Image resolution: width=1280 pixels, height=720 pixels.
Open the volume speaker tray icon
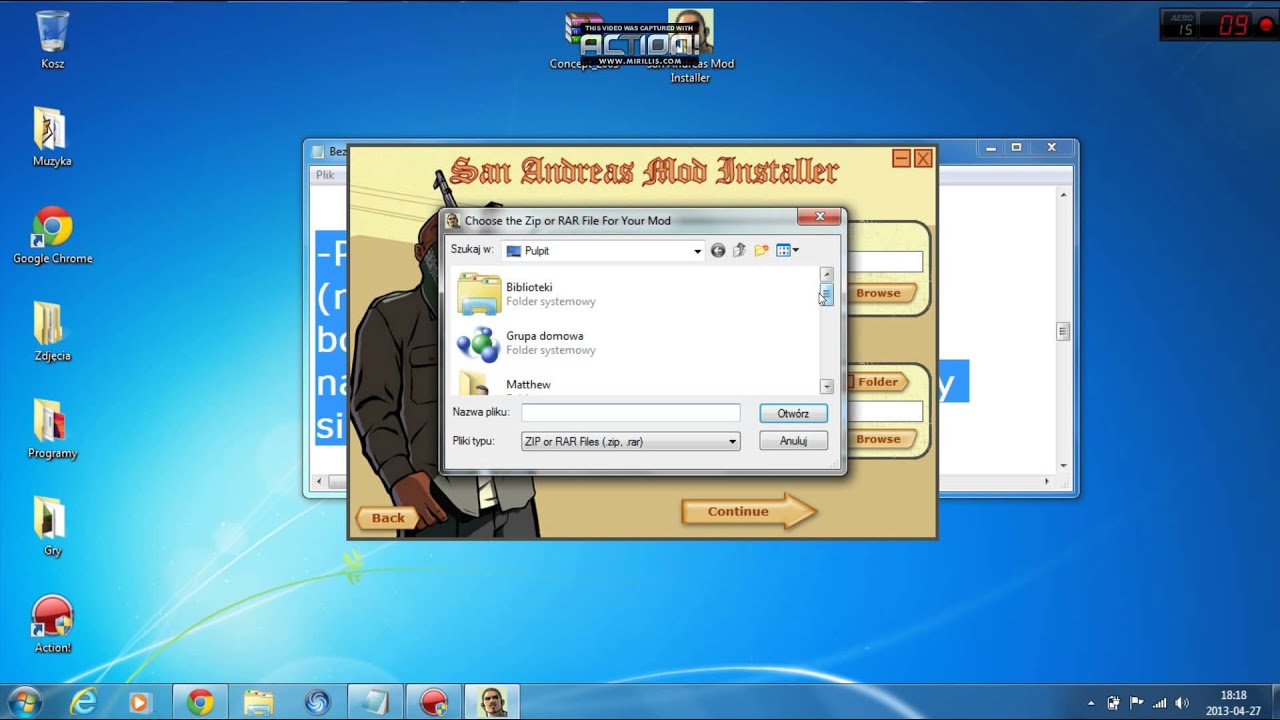[1183, 703]
